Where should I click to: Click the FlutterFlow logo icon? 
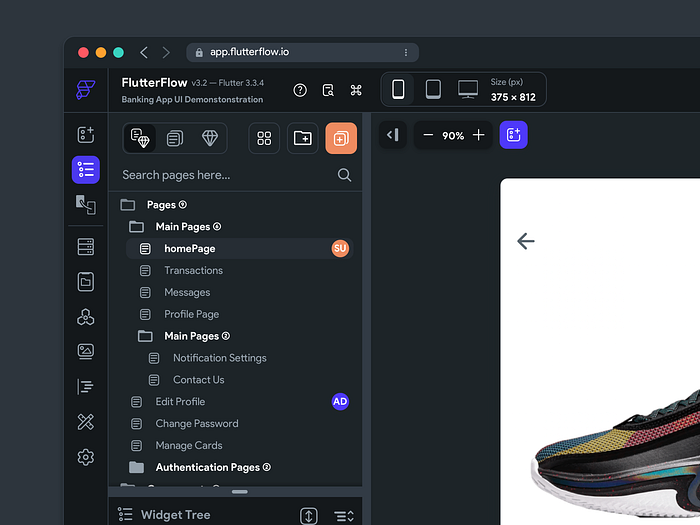click(85, 89)
